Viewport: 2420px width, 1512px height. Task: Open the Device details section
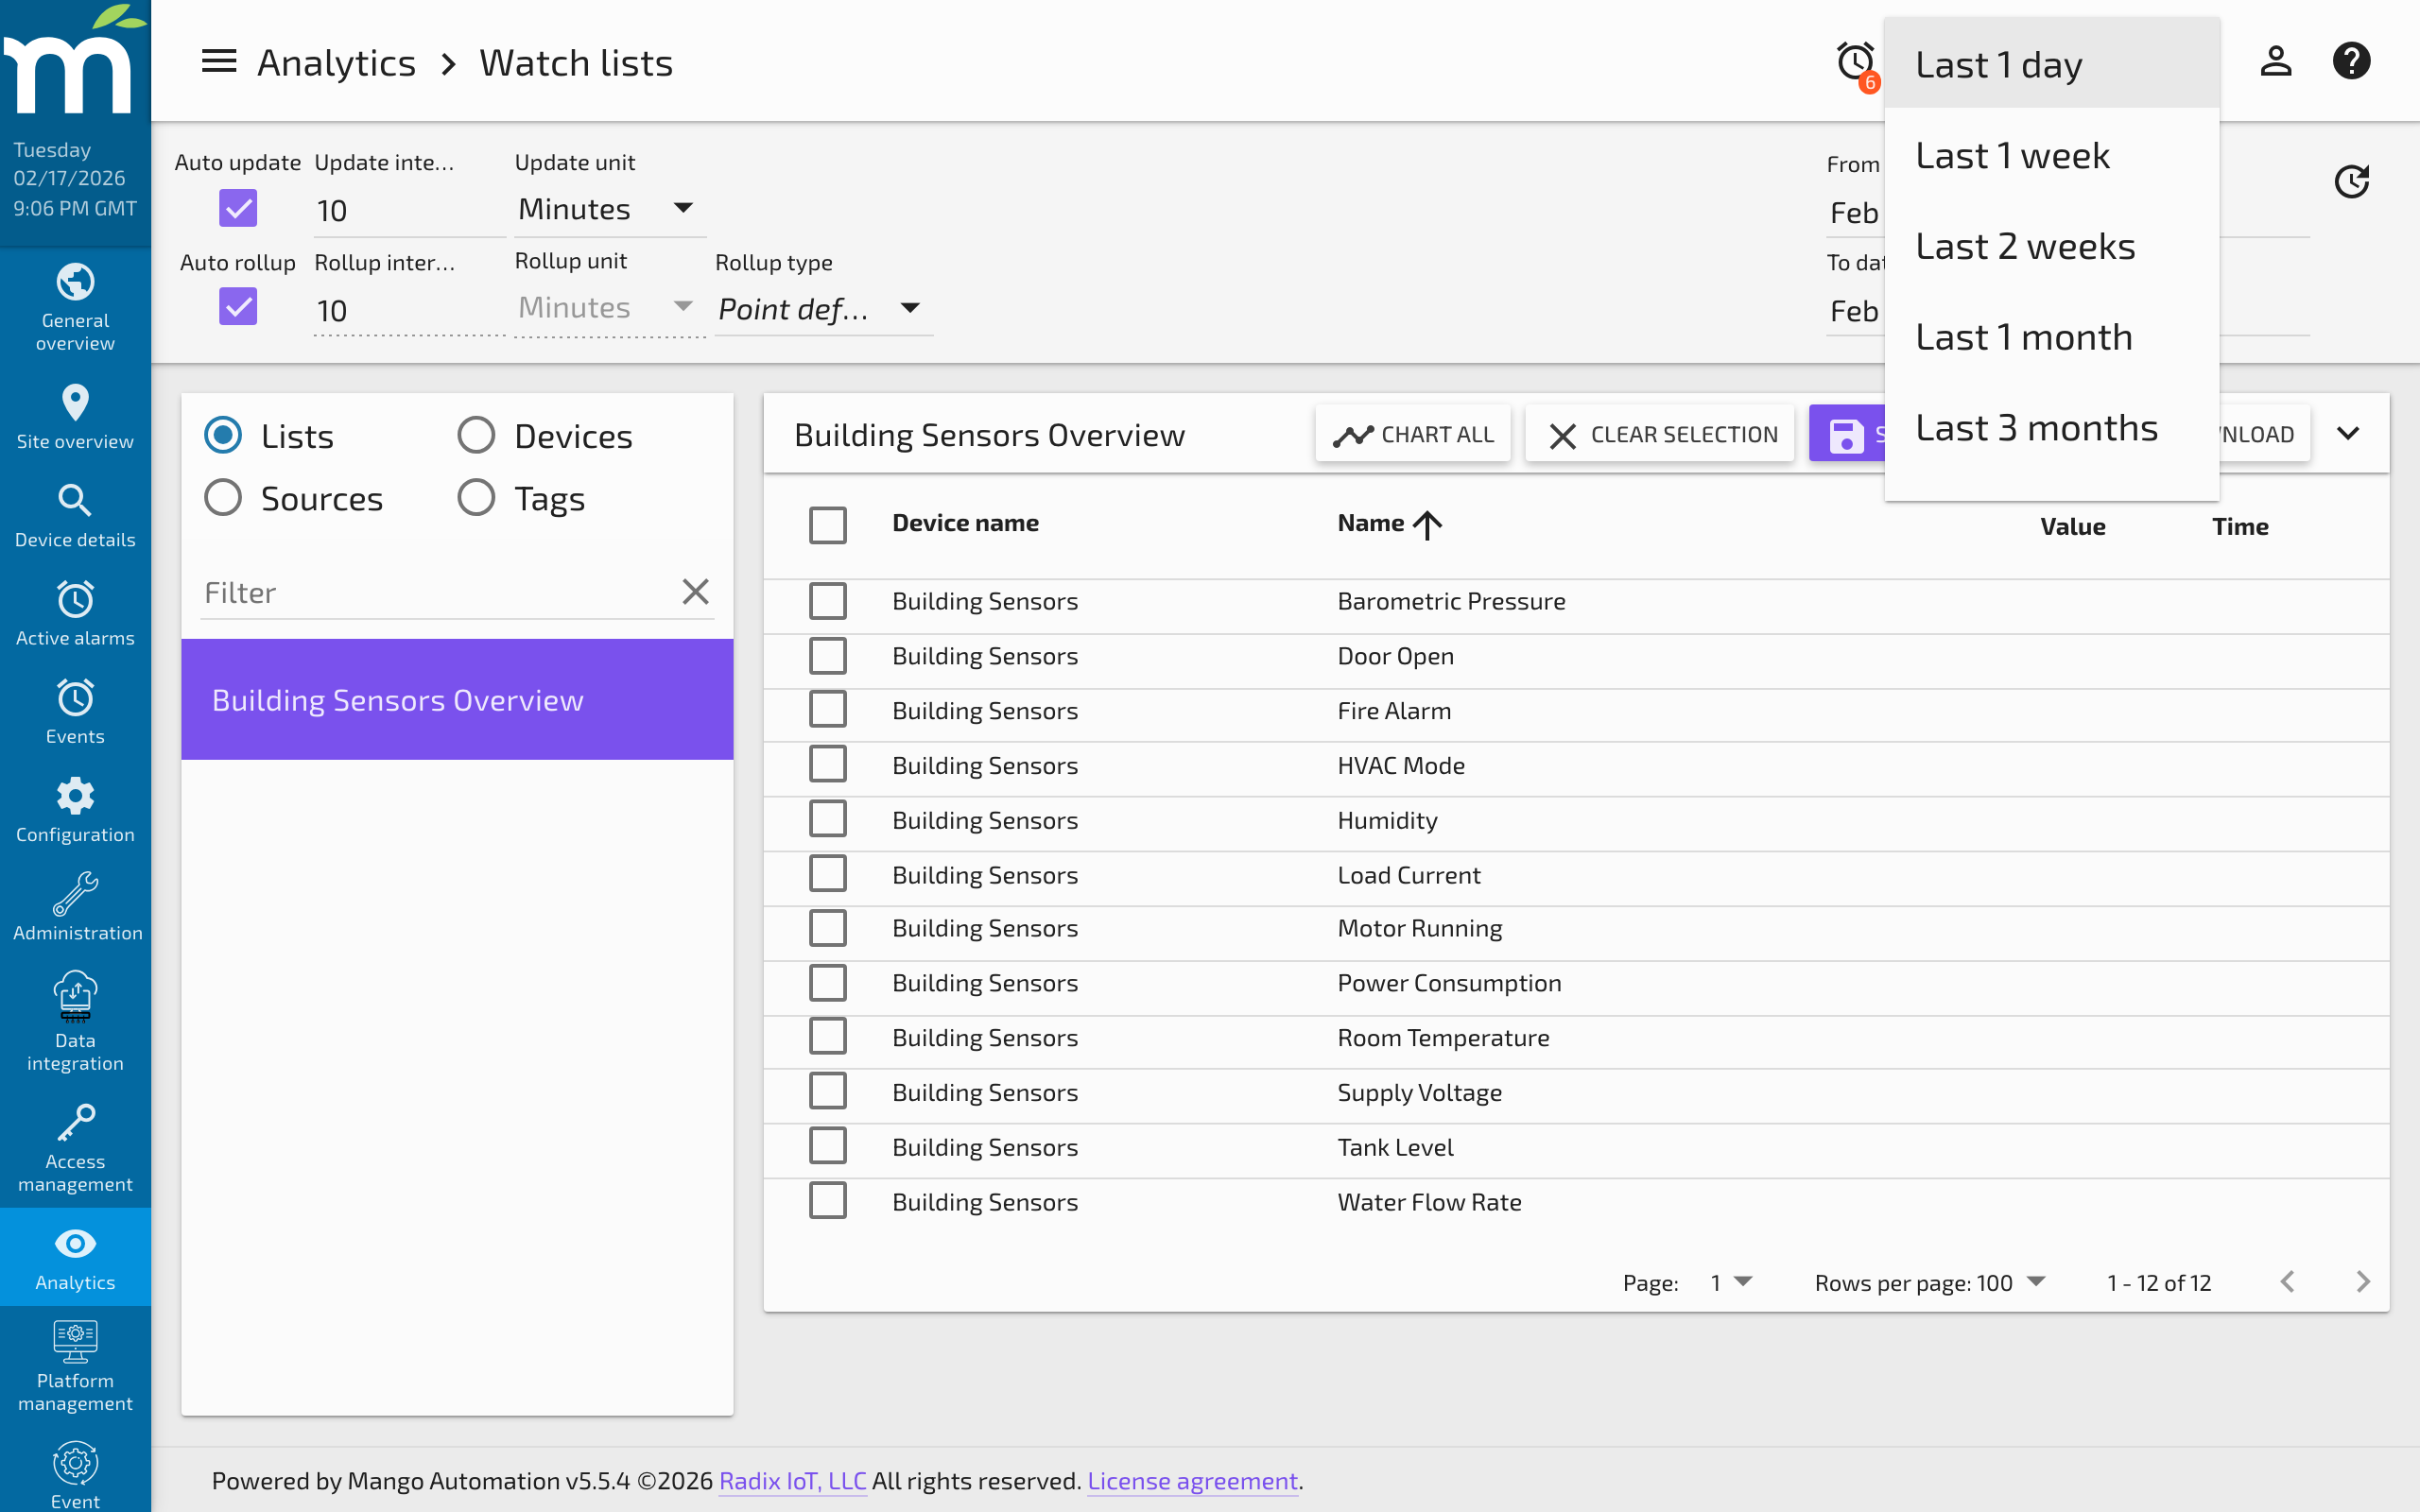tap(75, 513)
